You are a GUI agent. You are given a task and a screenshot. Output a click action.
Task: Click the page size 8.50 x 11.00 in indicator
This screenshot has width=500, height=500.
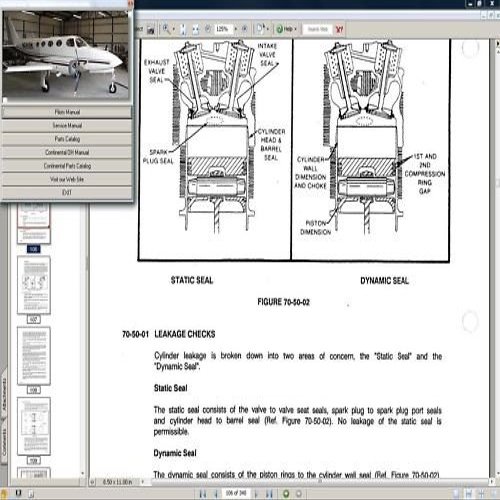117,482
